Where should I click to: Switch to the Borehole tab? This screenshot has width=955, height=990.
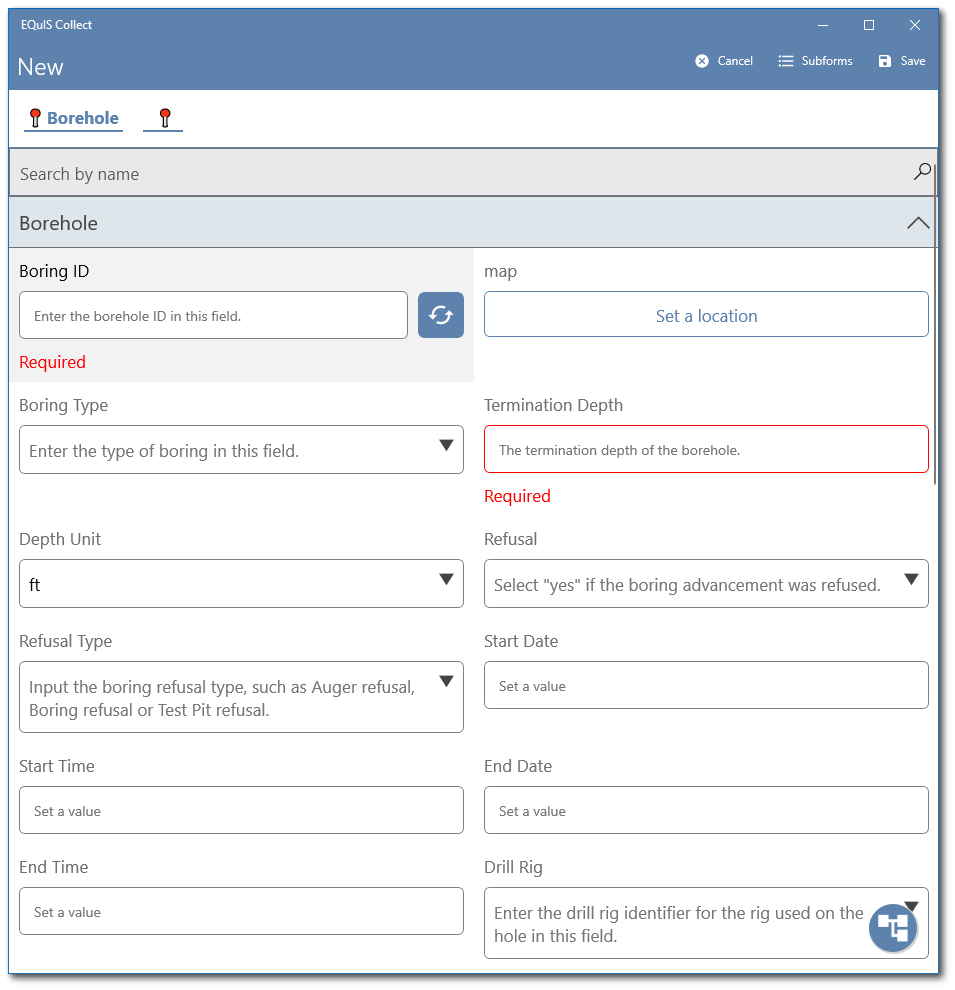[x=82, y=118]
